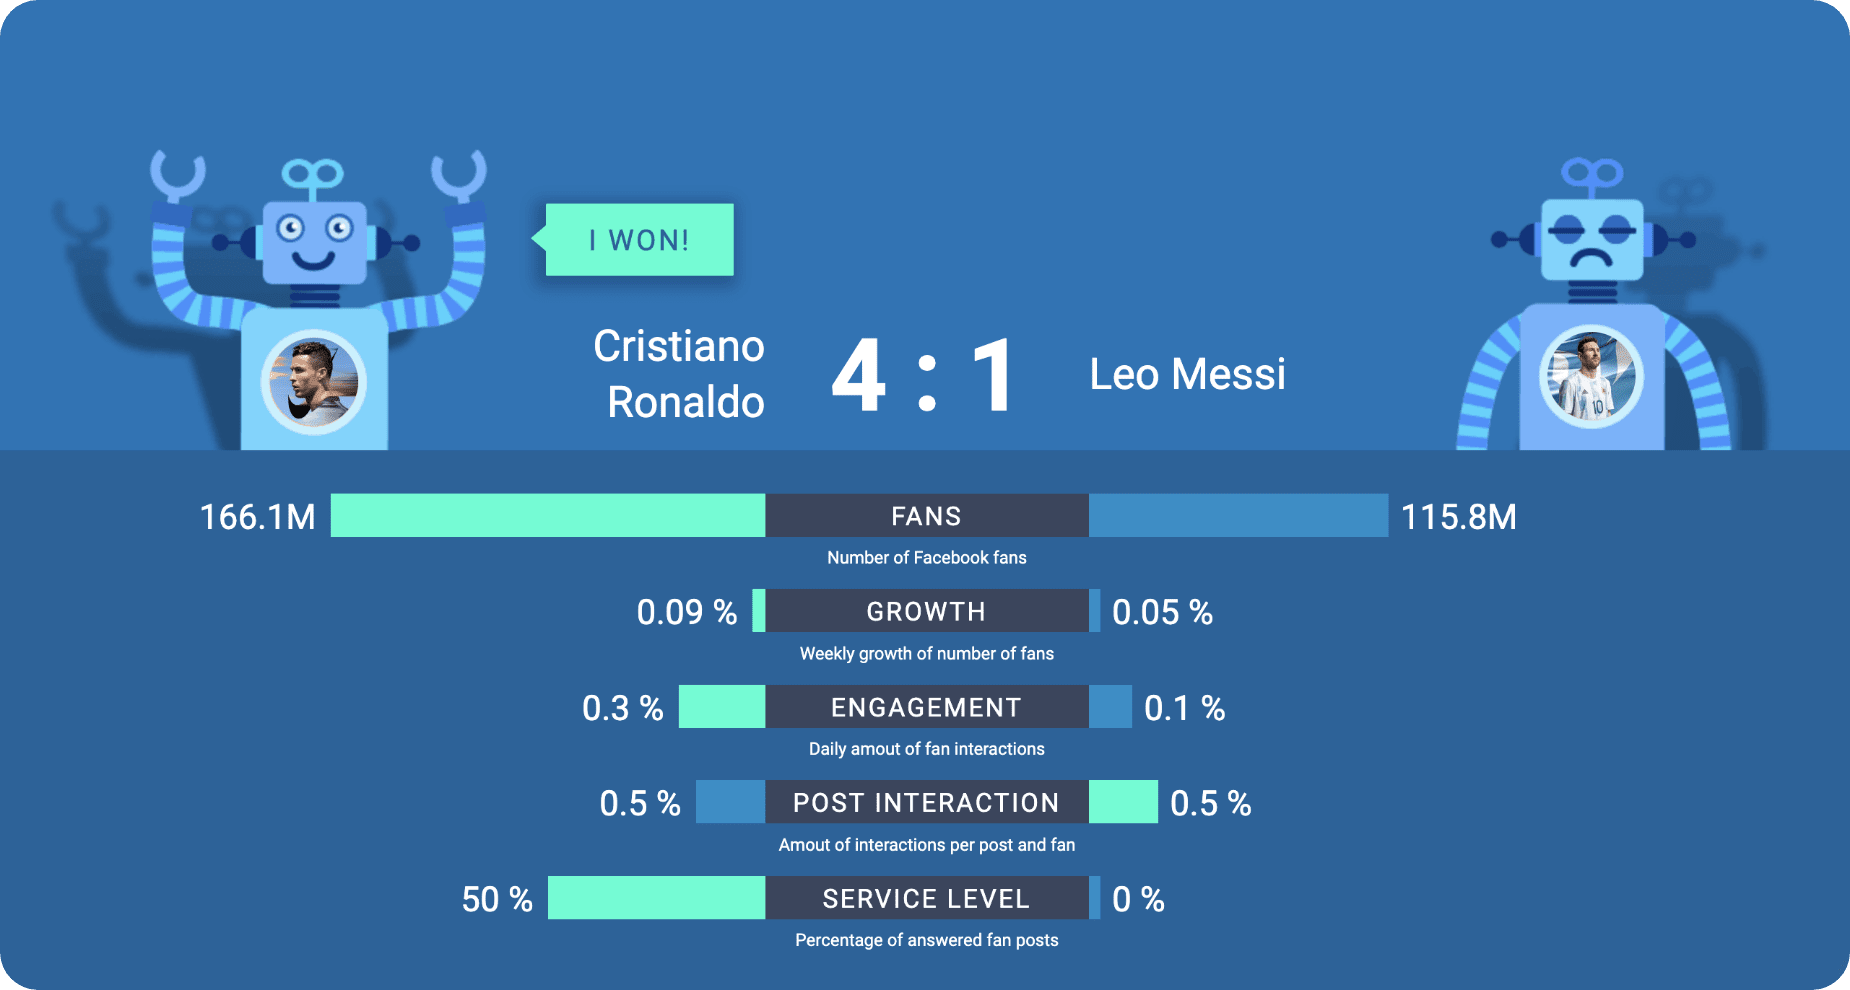This screenshot has height=990, width=1850.
Task: Click Cristiano Ronaldo's profile picture
Action: point(314,382)
